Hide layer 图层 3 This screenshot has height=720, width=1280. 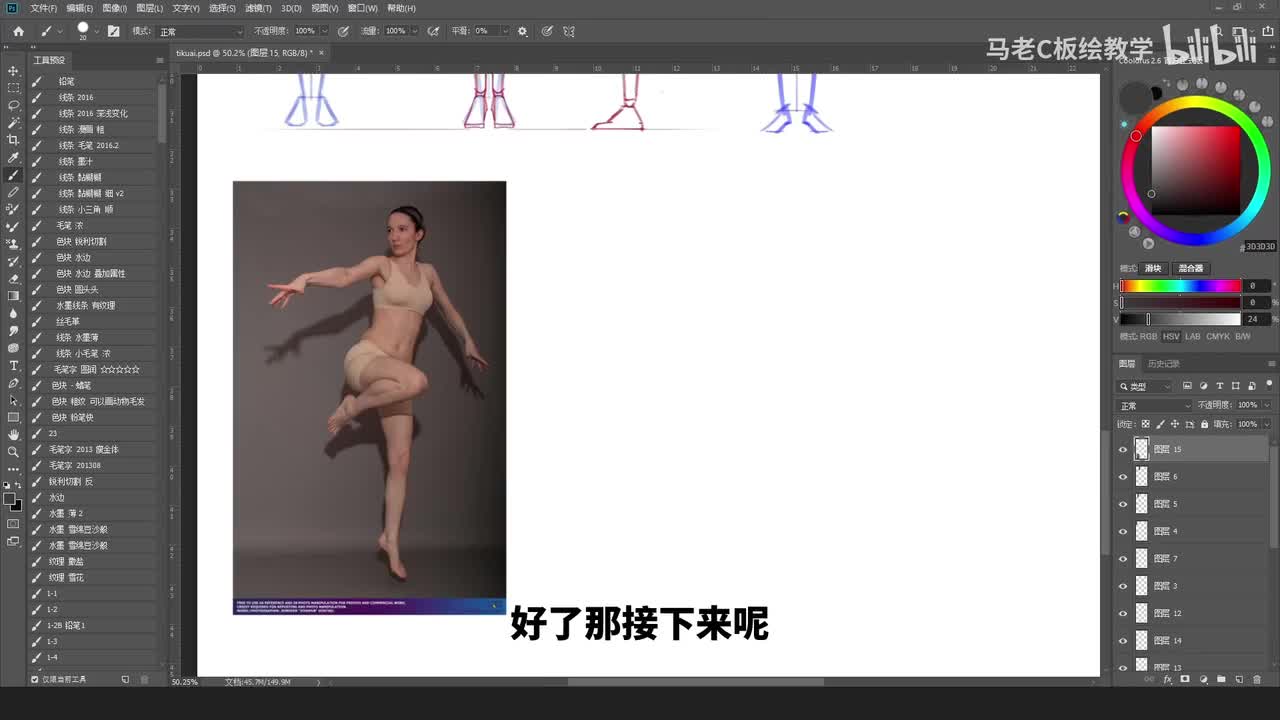tap(1122, 586)
